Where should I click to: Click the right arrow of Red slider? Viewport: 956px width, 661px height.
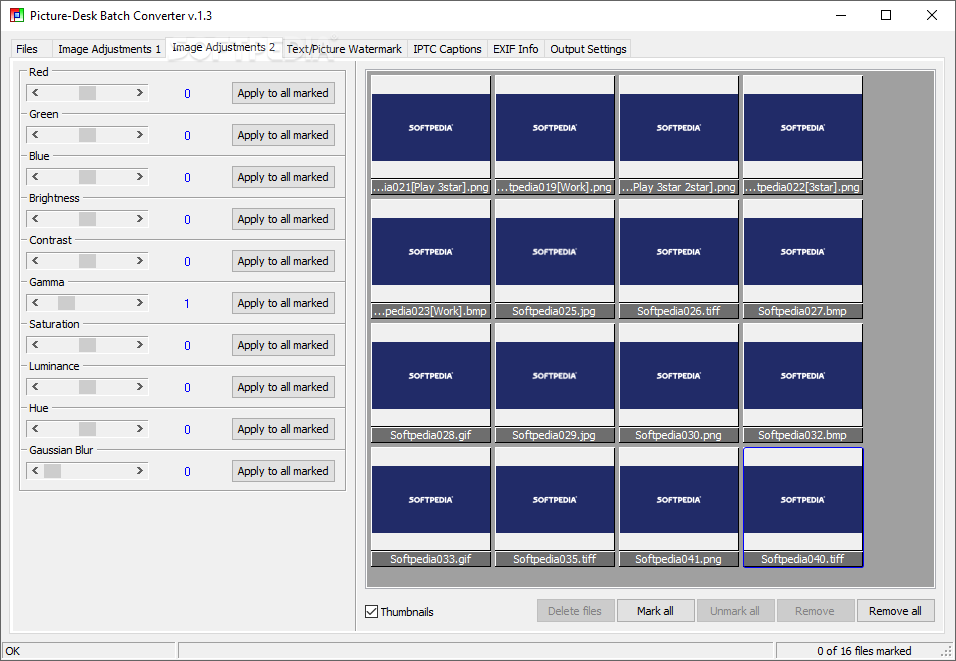(x=140, y=93)
